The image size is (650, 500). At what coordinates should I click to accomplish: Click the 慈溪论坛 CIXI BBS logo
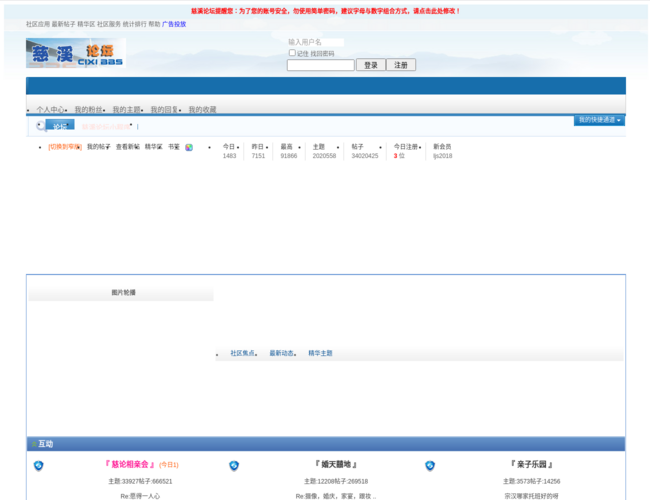coord(76,53)
